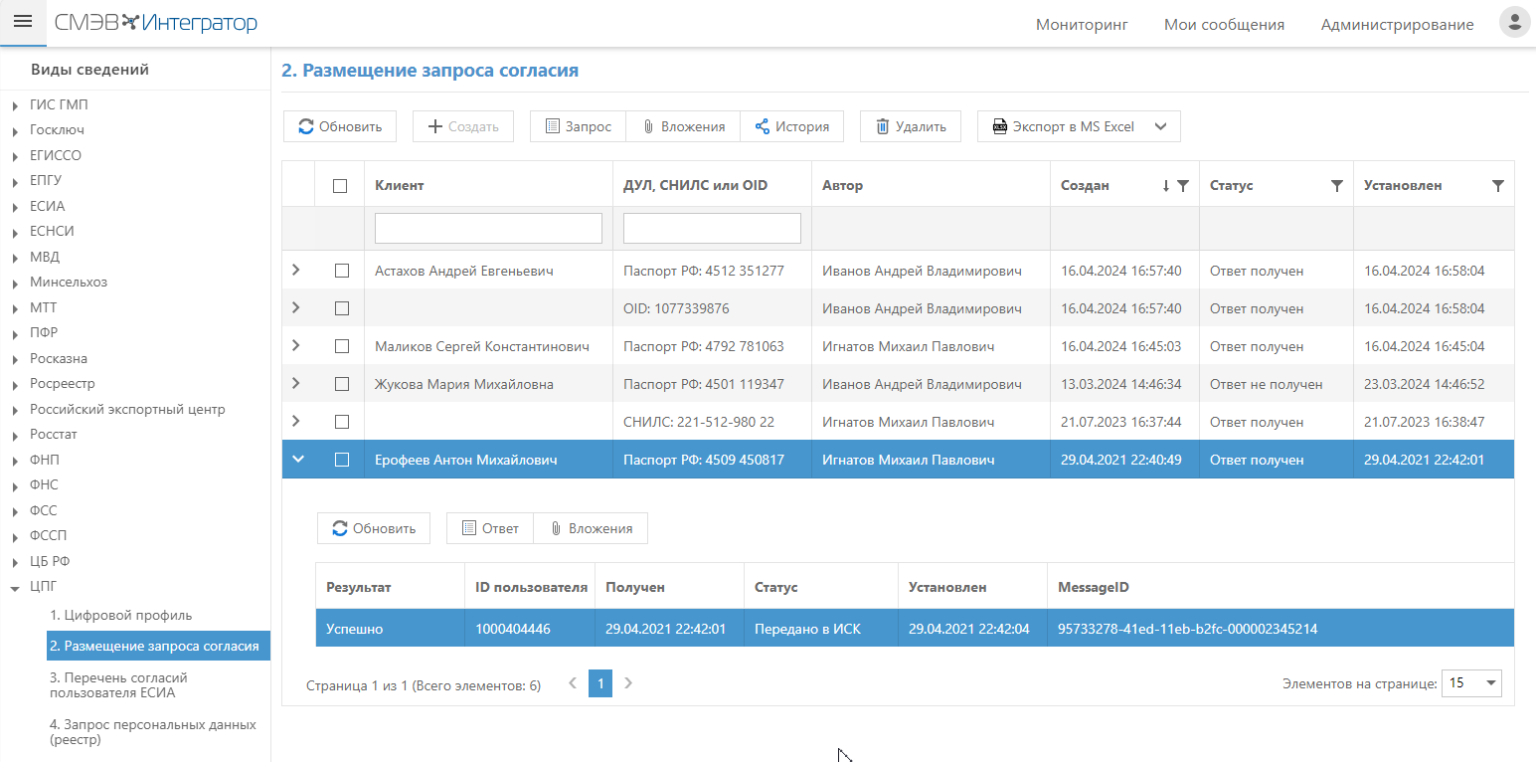Go to Мониторинг in top menu
Image resolution: width=1536 pixels, height=762 pixels.
(1081, 24)
